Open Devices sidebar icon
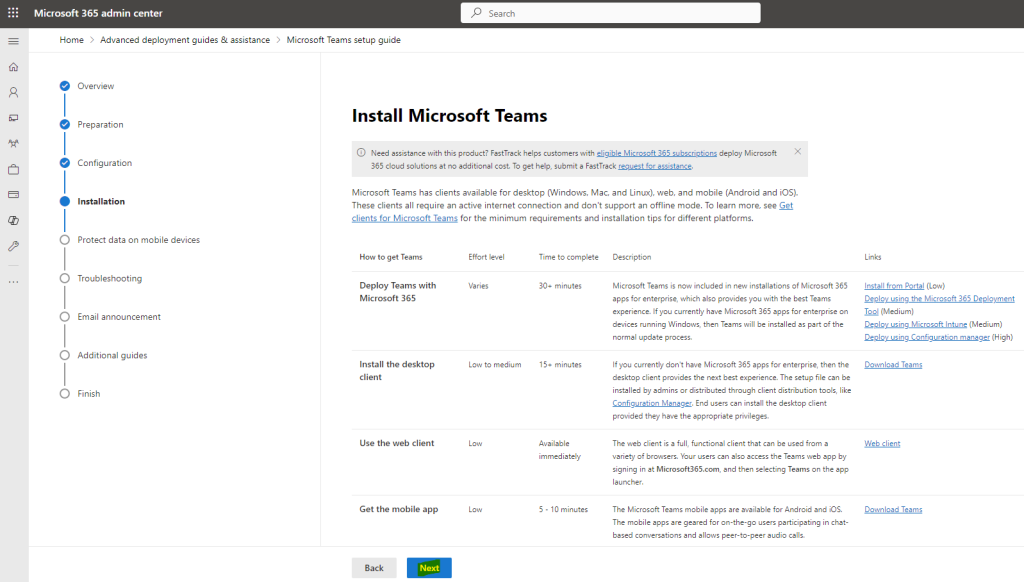The height and width of the screenshot is (582, 1024). (14, 118)
